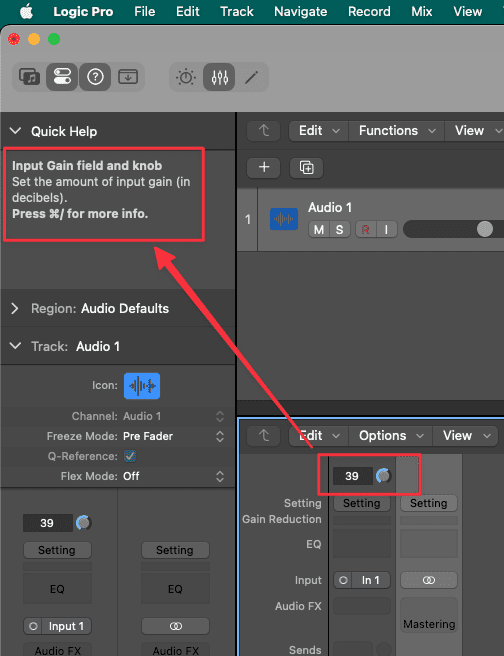Click mixer Audio 1 strip Setting button
Viewport: 504px width, 656px height.
click(362, 503)
